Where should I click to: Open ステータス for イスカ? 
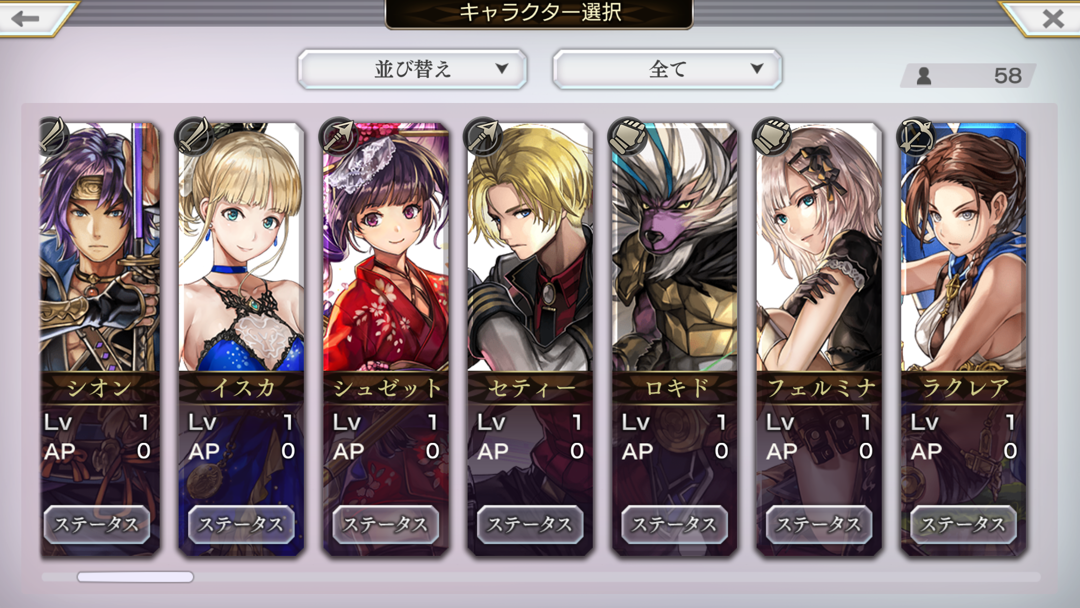(241, 525)
